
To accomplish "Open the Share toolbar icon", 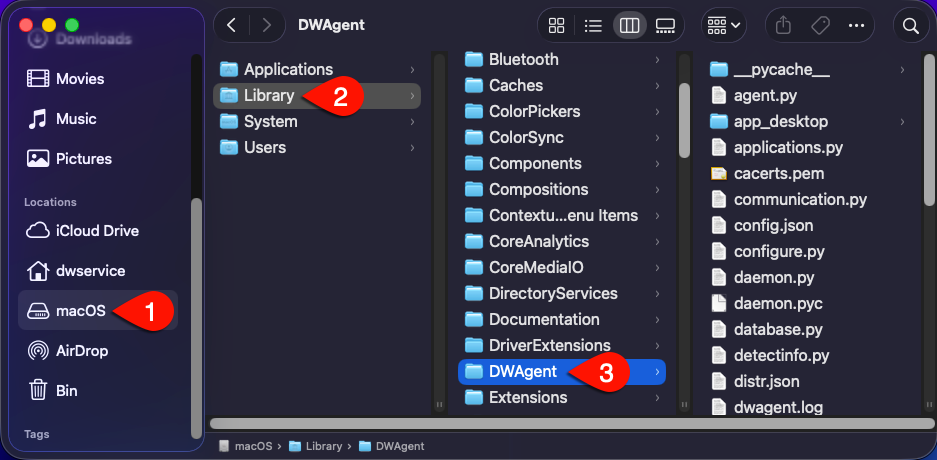I will [783, 25].
